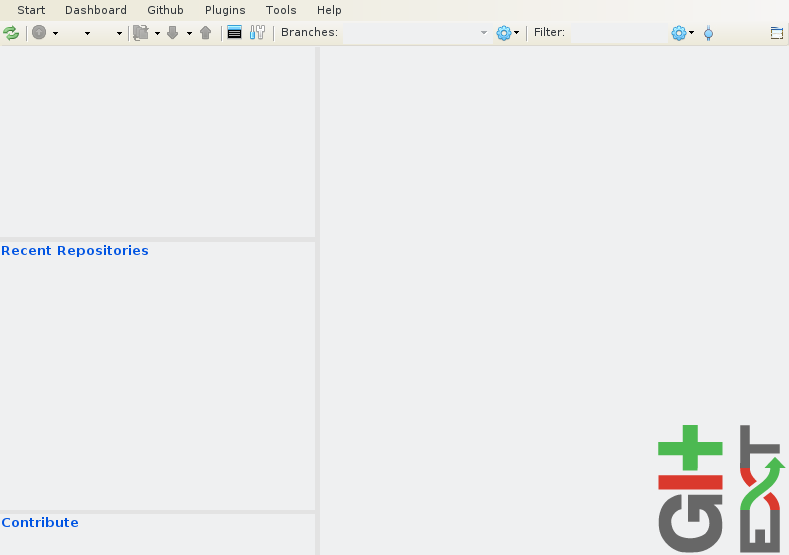Toggle the panel layout icon at toolbar end
789x555 pixels.
(x=776, y=33)
